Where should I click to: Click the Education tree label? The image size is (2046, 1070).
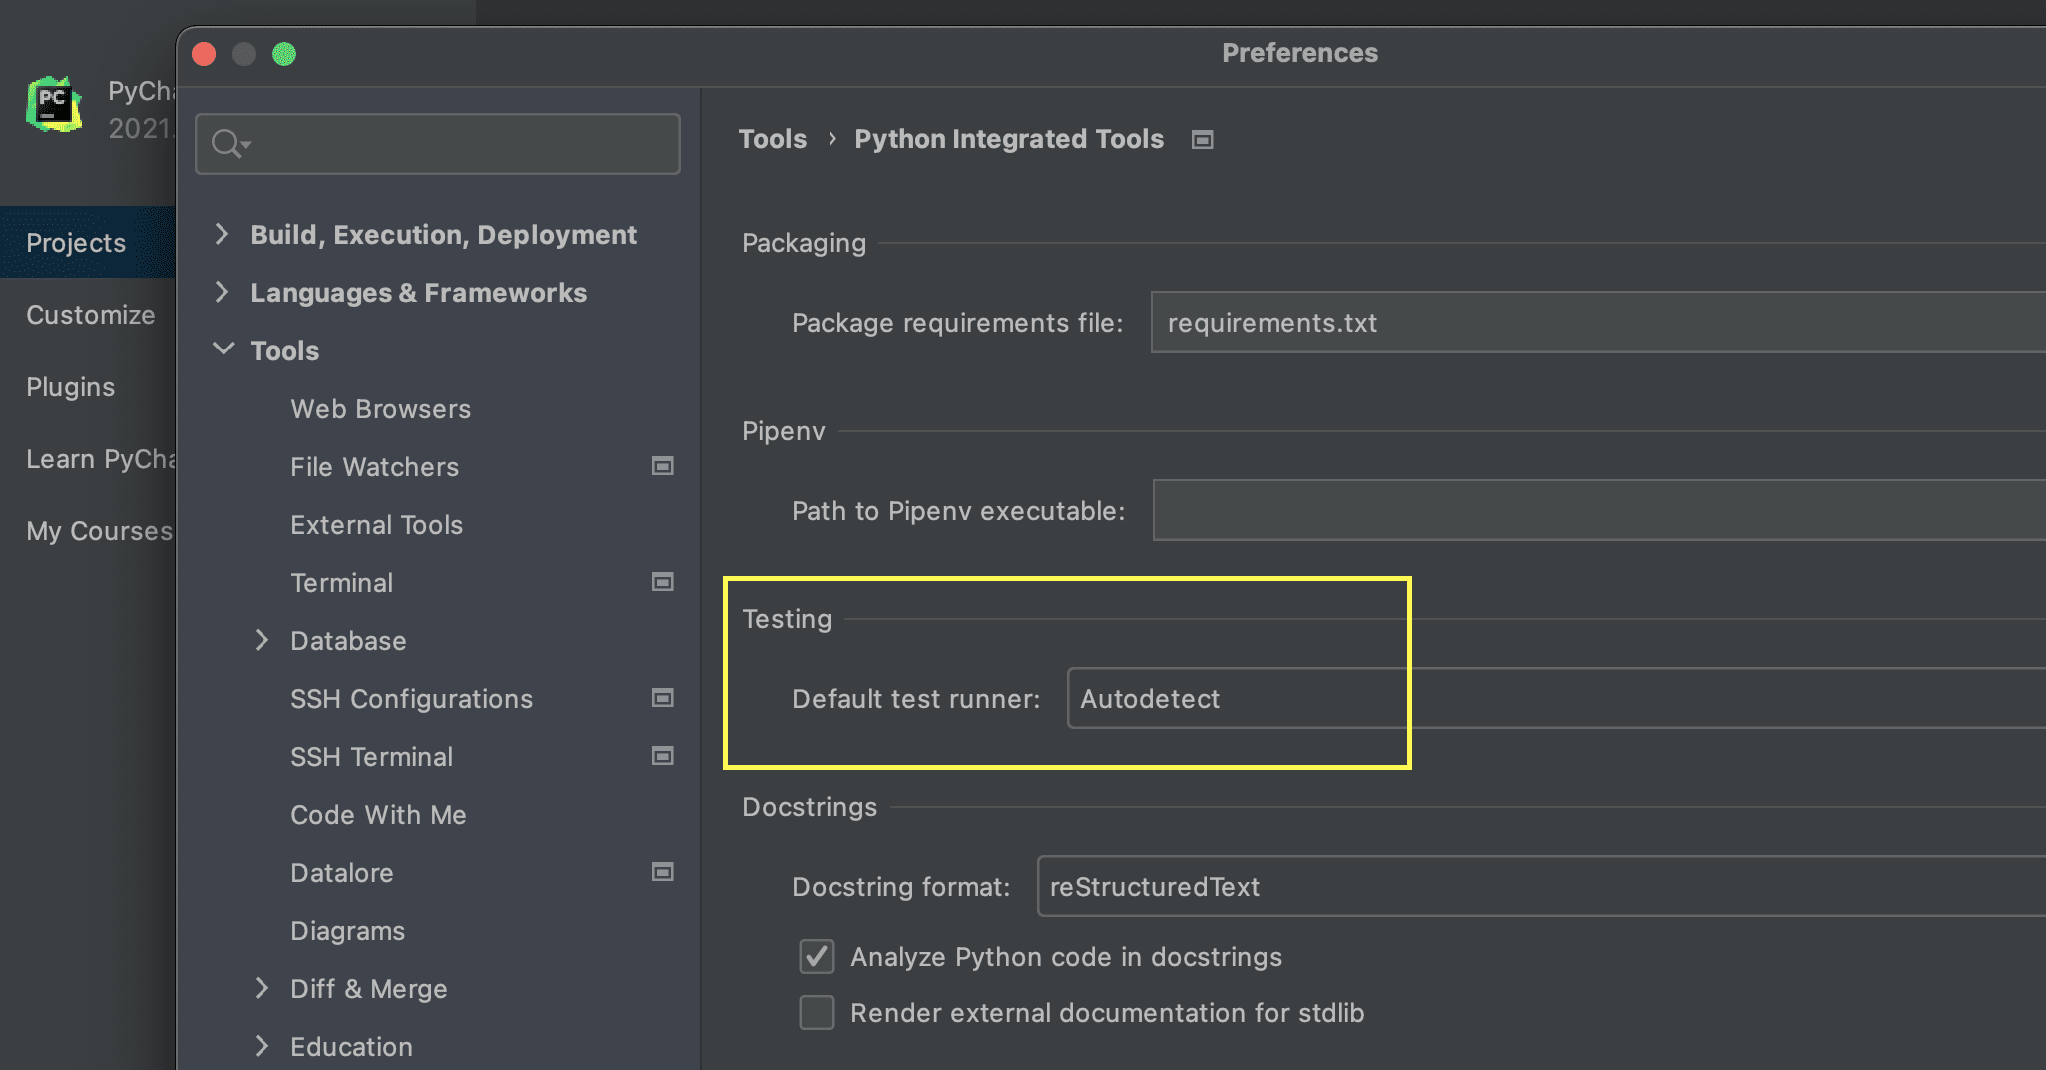(x=351, y=1047)
